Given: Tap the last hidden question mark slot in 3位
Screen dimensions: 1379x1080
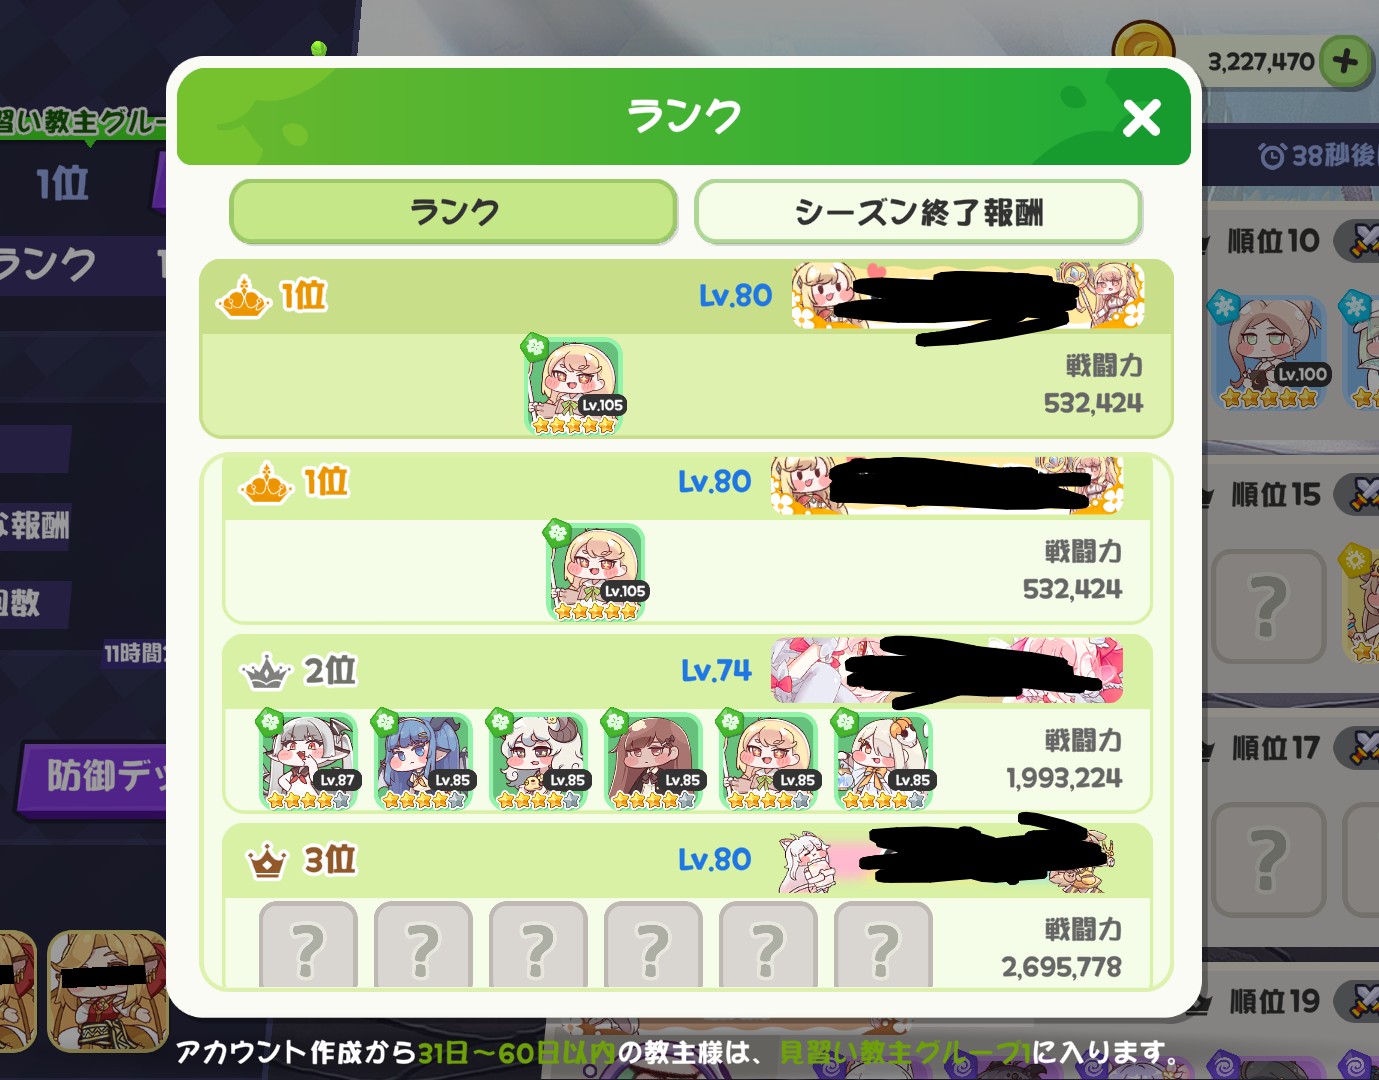Looking at the screenshot, I should tap(883, 945).
